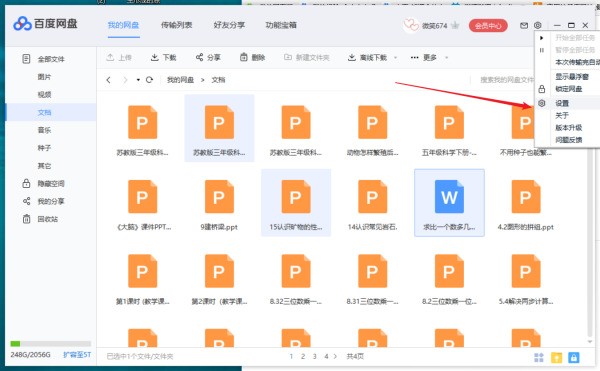
Task: Click 文档 in the breadcrumb
Action: click(218, 80)
